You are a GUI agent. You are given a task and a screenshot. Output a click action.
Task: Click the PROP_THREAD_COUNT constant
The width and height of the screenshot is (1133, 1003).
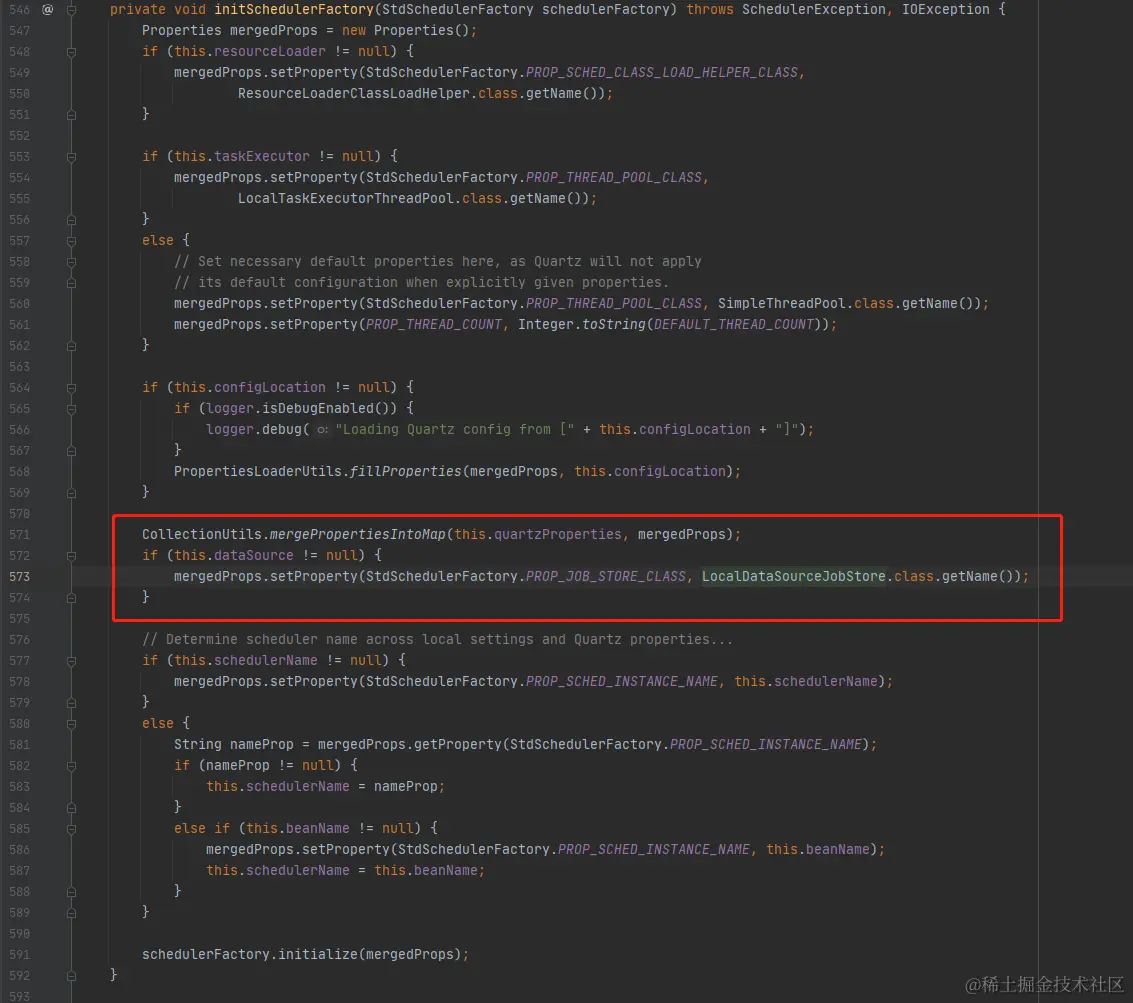click(434, 324)
